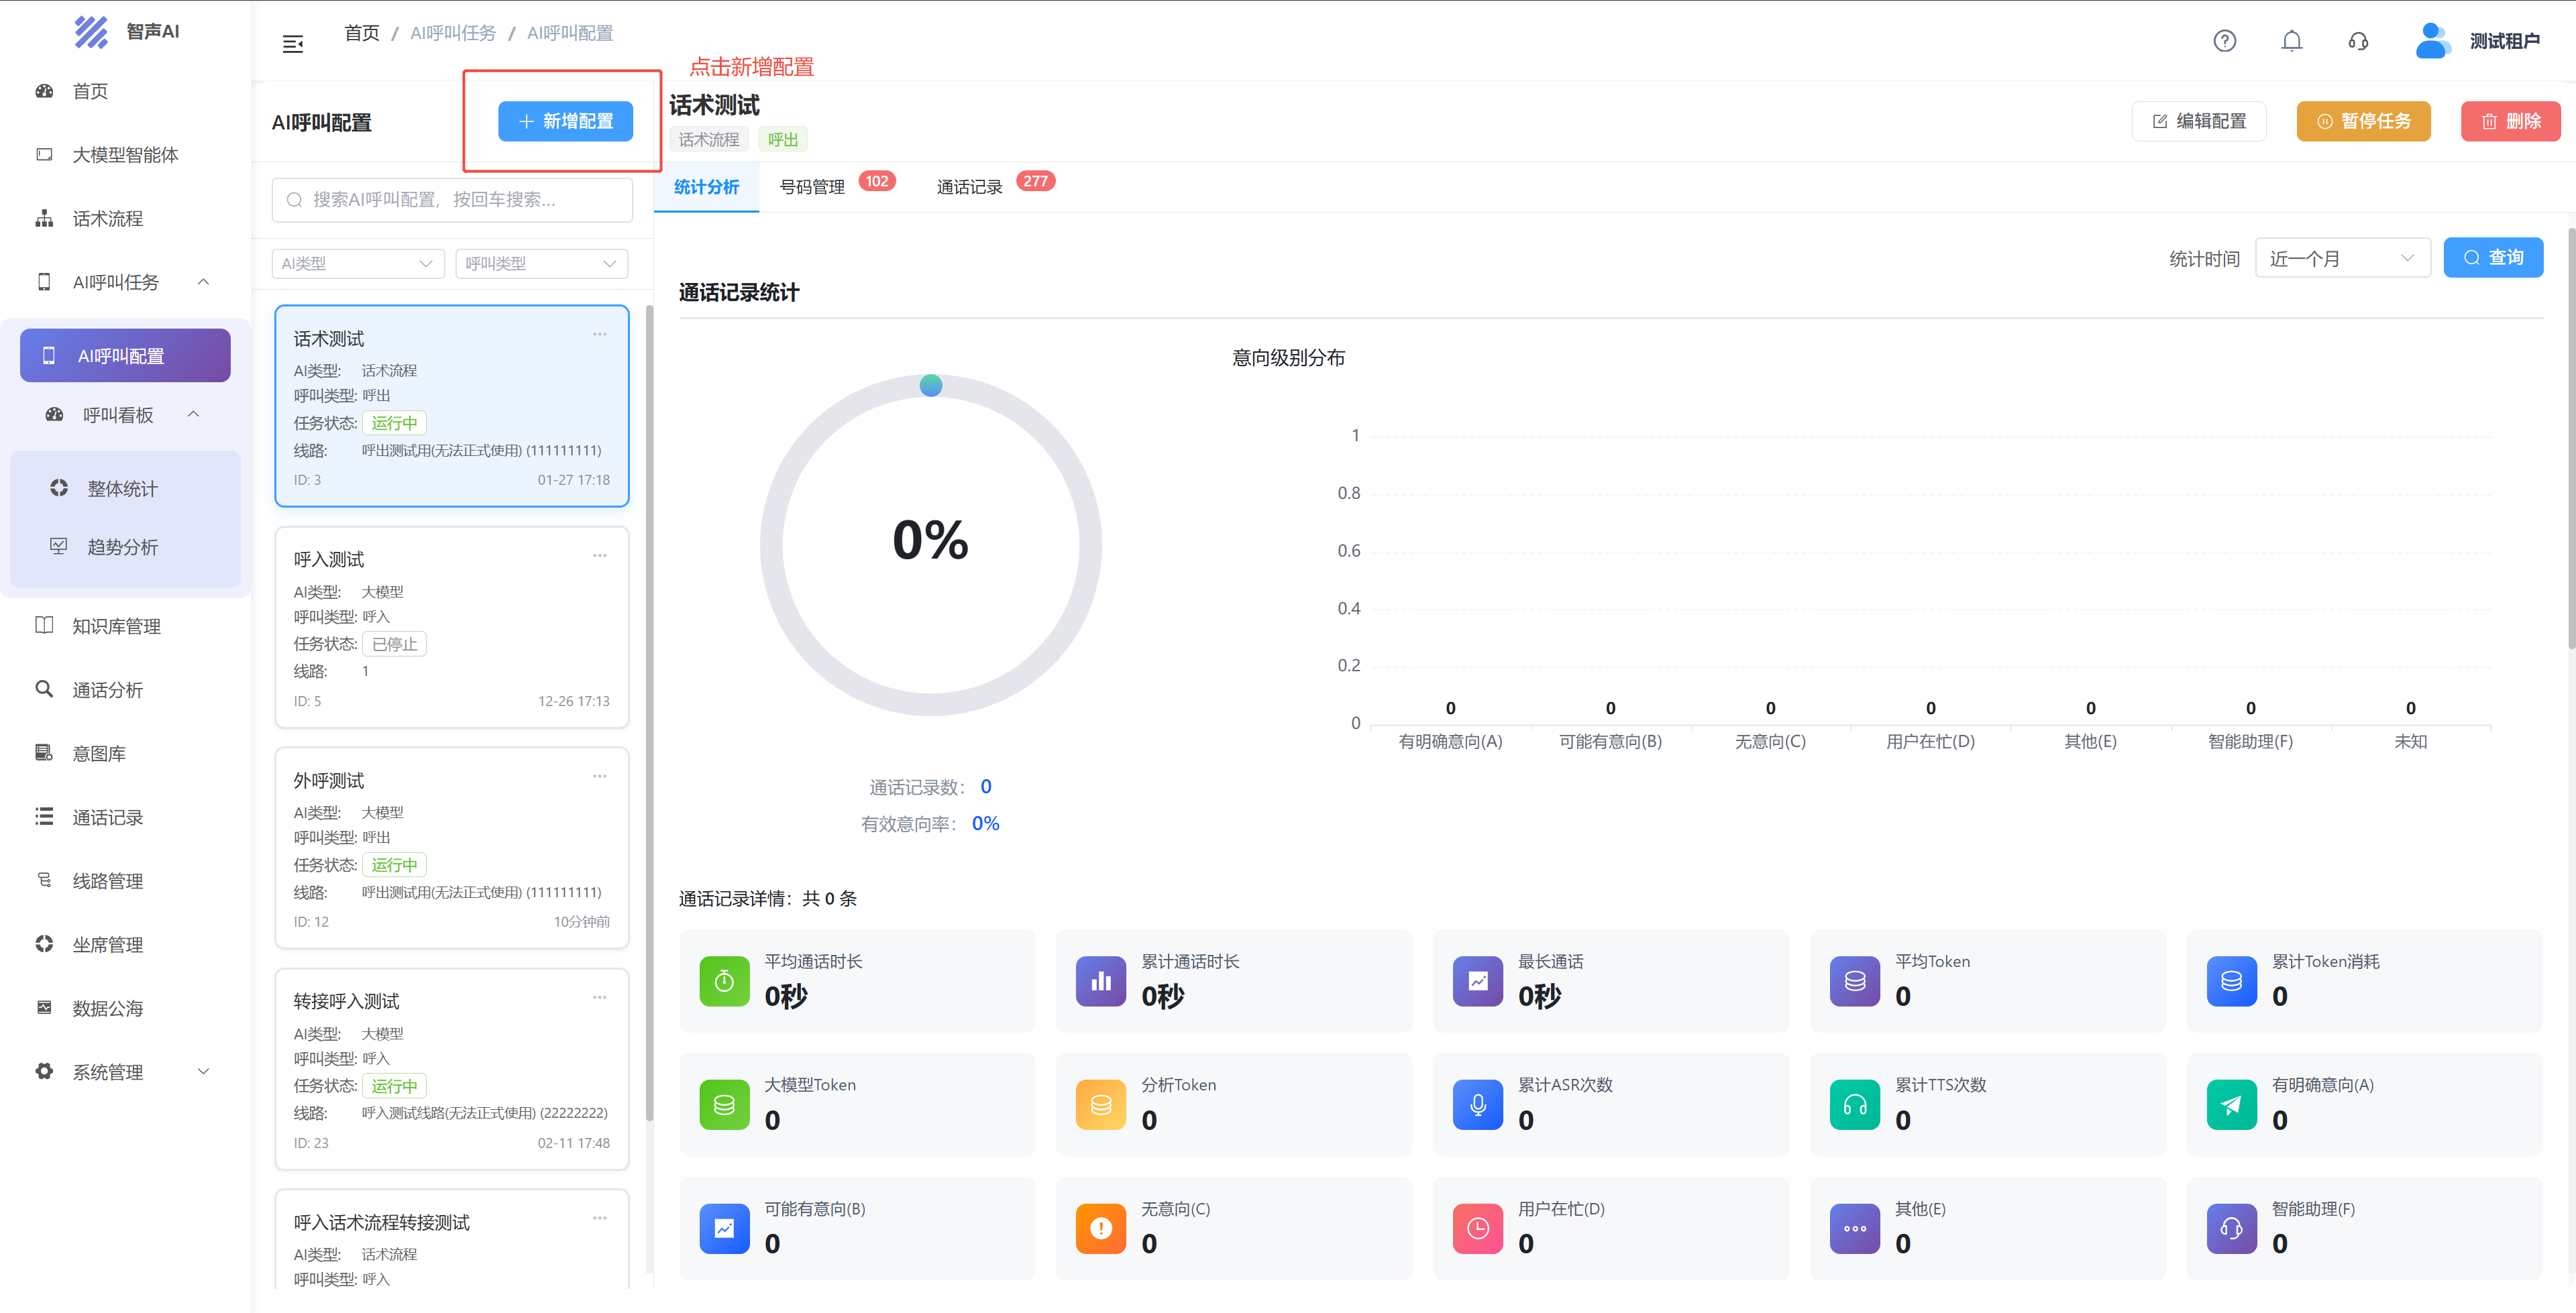Open more options on 外呼测试 card
Viewport: 2576px width, 1313px height.
point(599,776)
